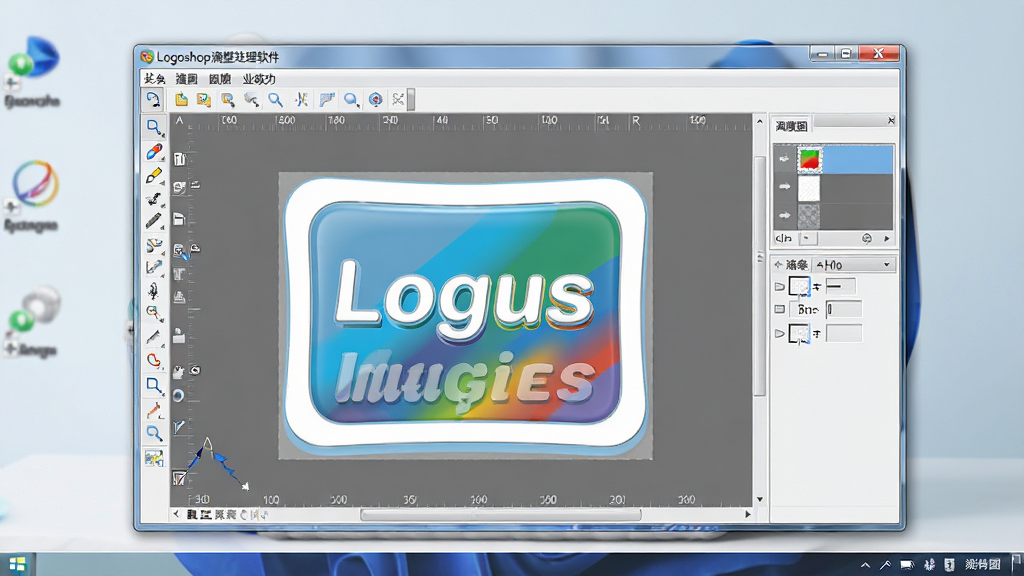Click the small button beside the layer panel footer label
This screenshot has width=1024, height=576.
(x=807, y=238)
